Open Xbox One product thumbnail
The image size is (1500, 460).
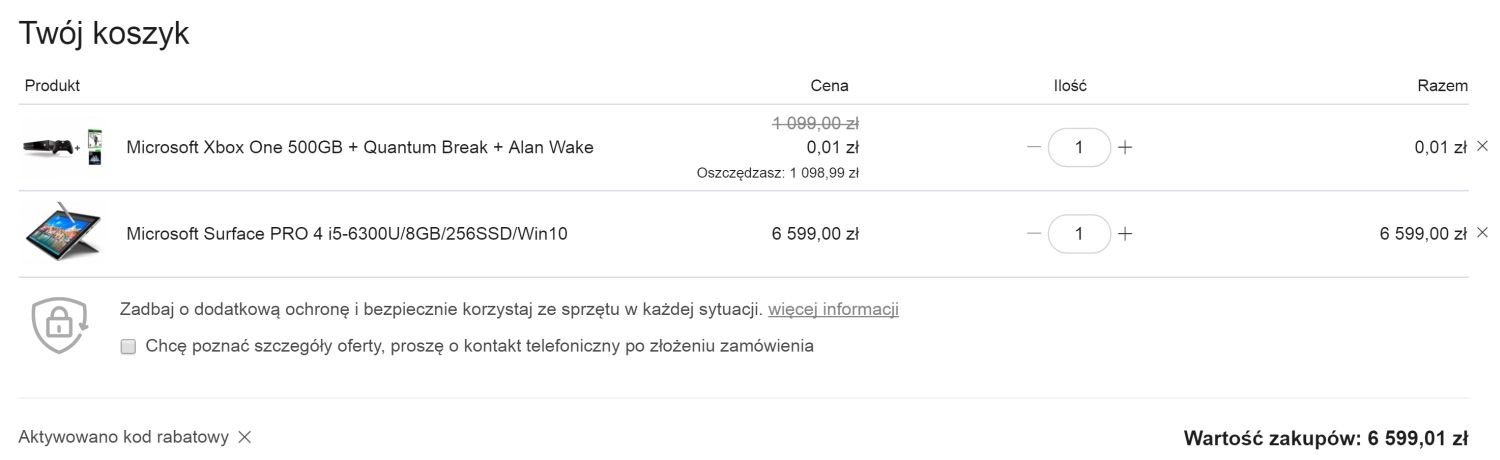click(x=63, y=147)
